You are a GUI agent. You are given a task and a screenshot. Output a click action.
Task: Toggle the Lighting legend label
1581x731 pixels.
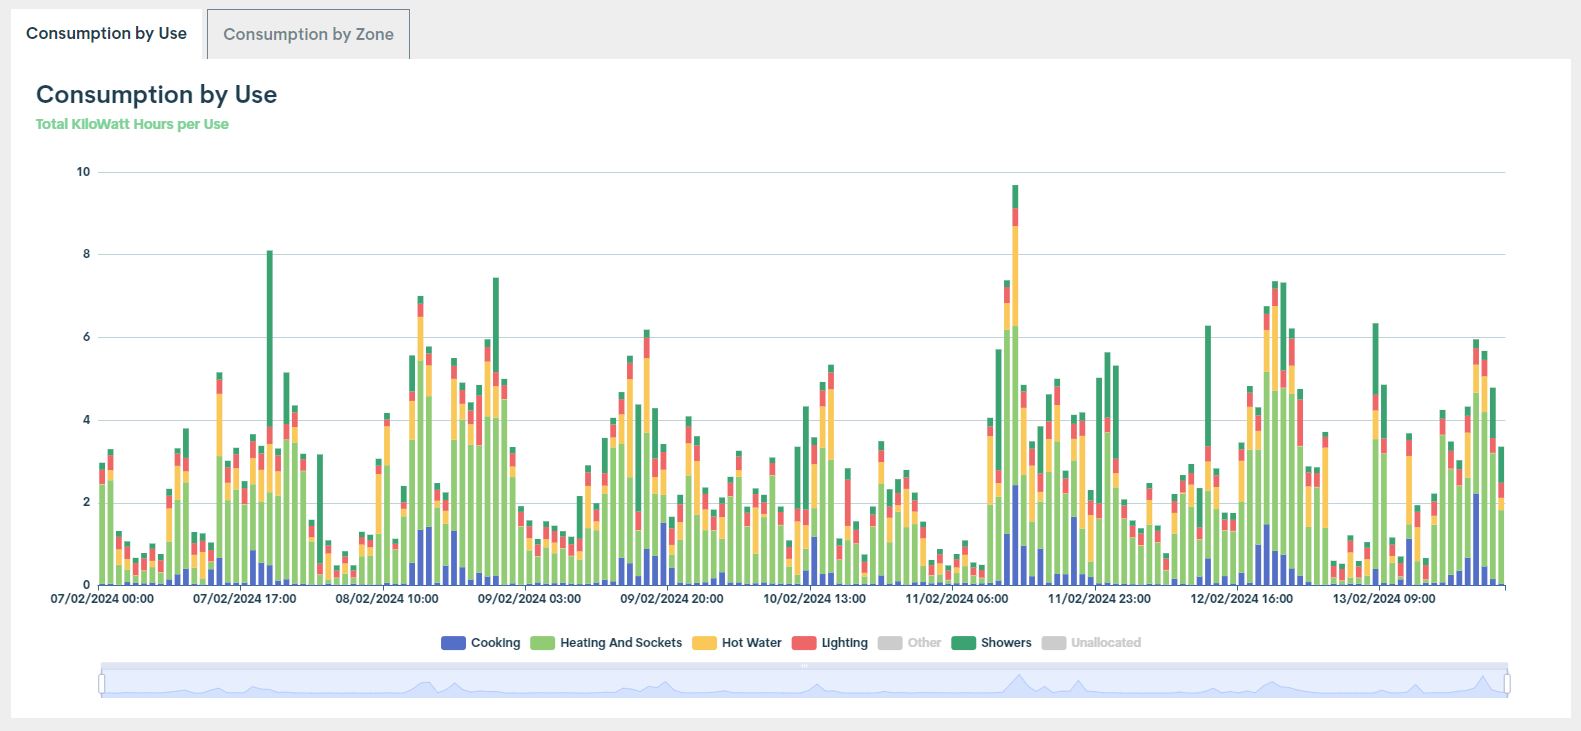(x=844, y=643)
